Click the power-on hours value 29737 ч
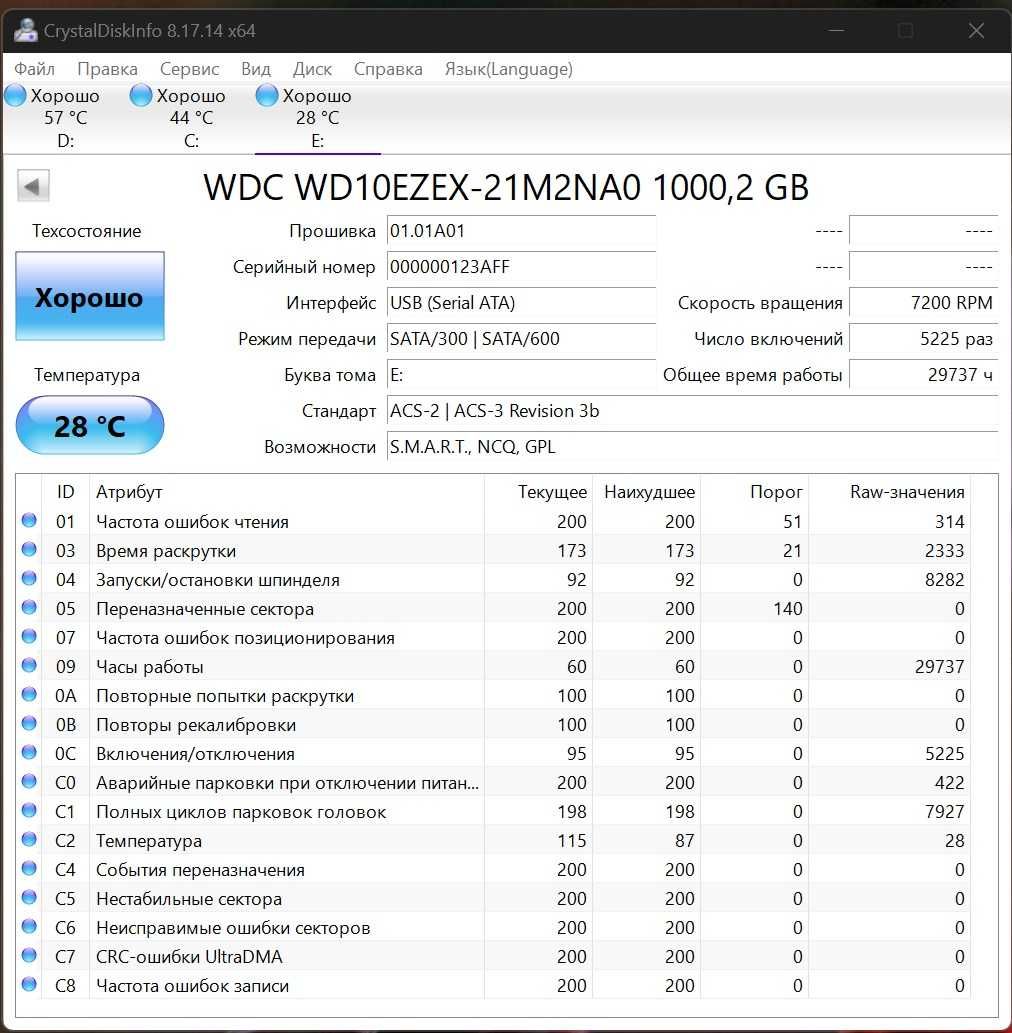Viewport: 1012px width, 1033px height. [x=924, y=375]
